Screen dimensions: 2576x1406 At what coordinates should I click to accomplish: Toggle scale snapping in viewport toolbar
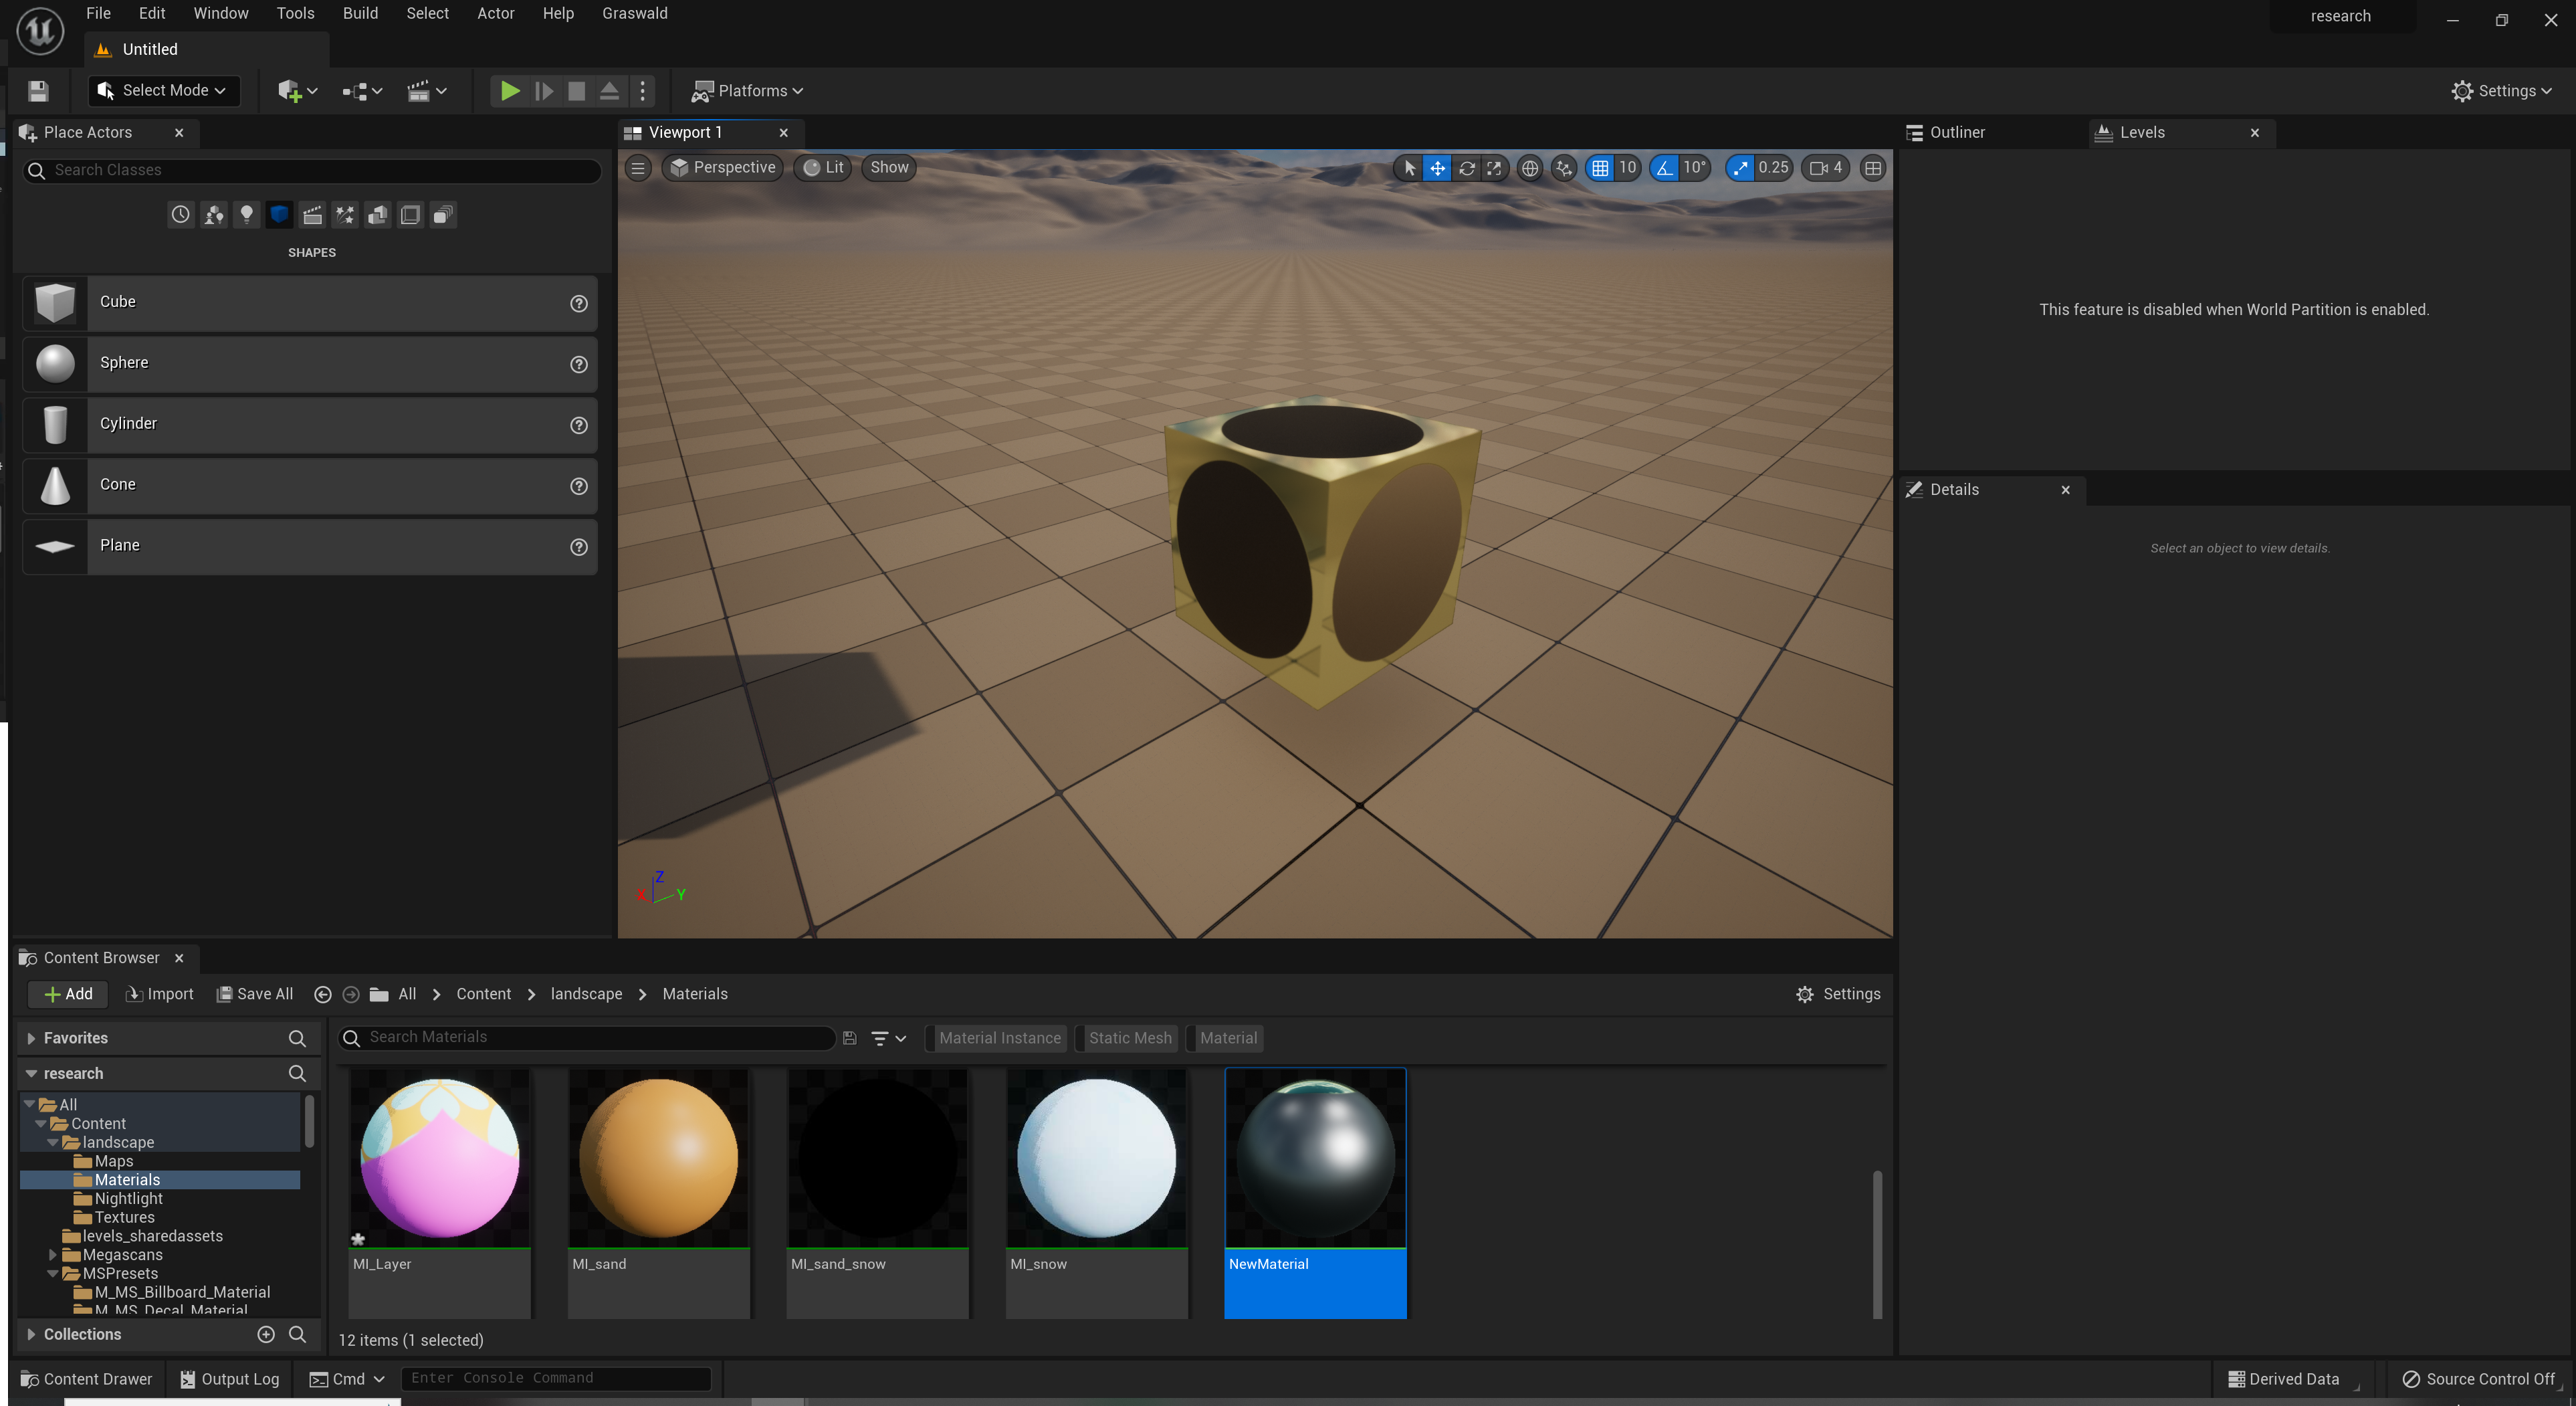pyautogui.click(x=1741, y=168)
